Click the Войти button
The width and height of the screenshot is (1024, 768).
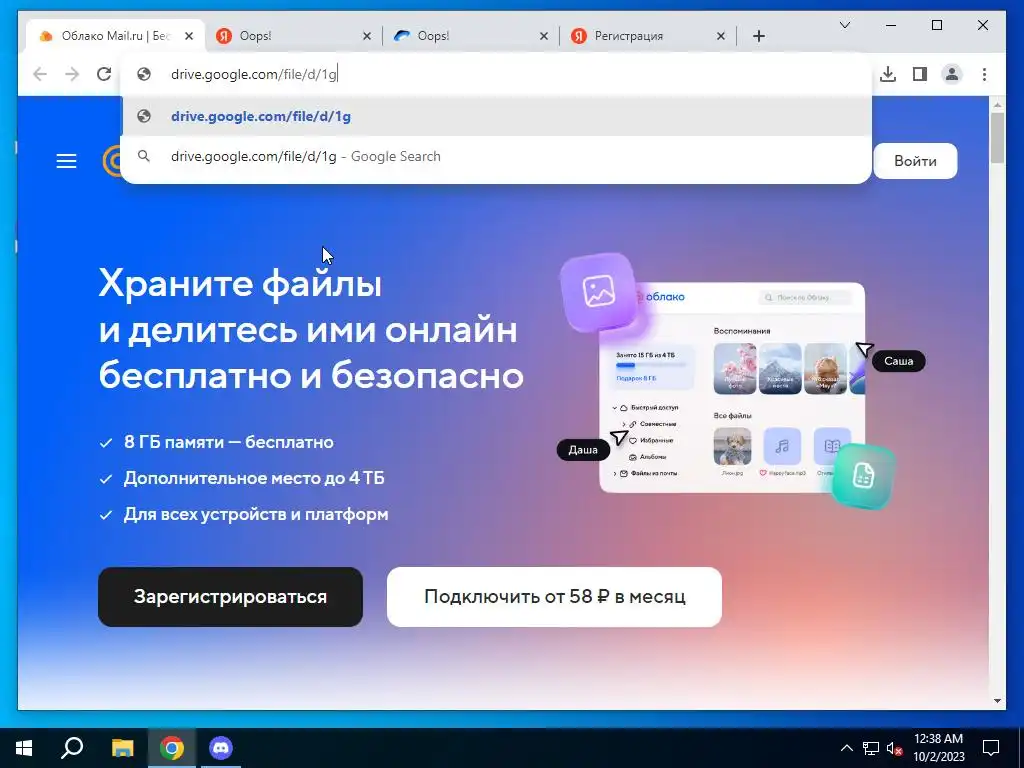(x=915, y=161)
